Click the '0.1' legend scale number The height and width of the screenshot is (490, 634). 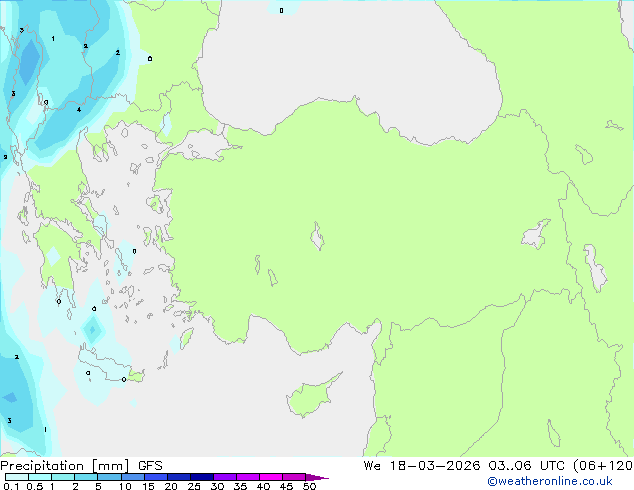click(11, 486)
